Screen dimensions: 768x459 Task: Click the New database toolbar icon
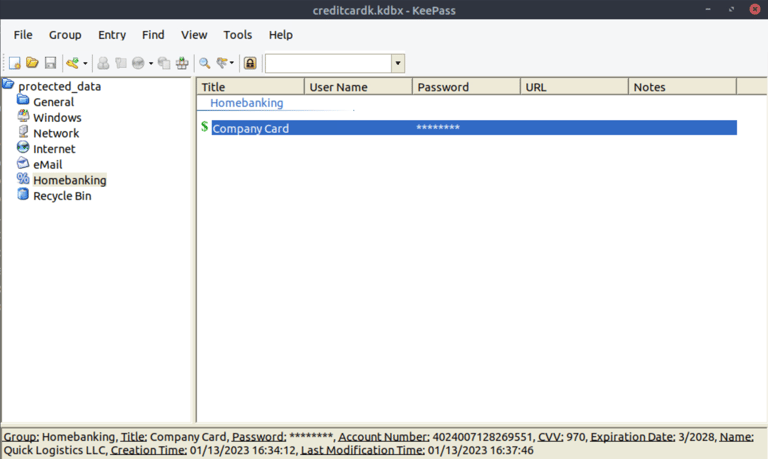click(15, 63)
